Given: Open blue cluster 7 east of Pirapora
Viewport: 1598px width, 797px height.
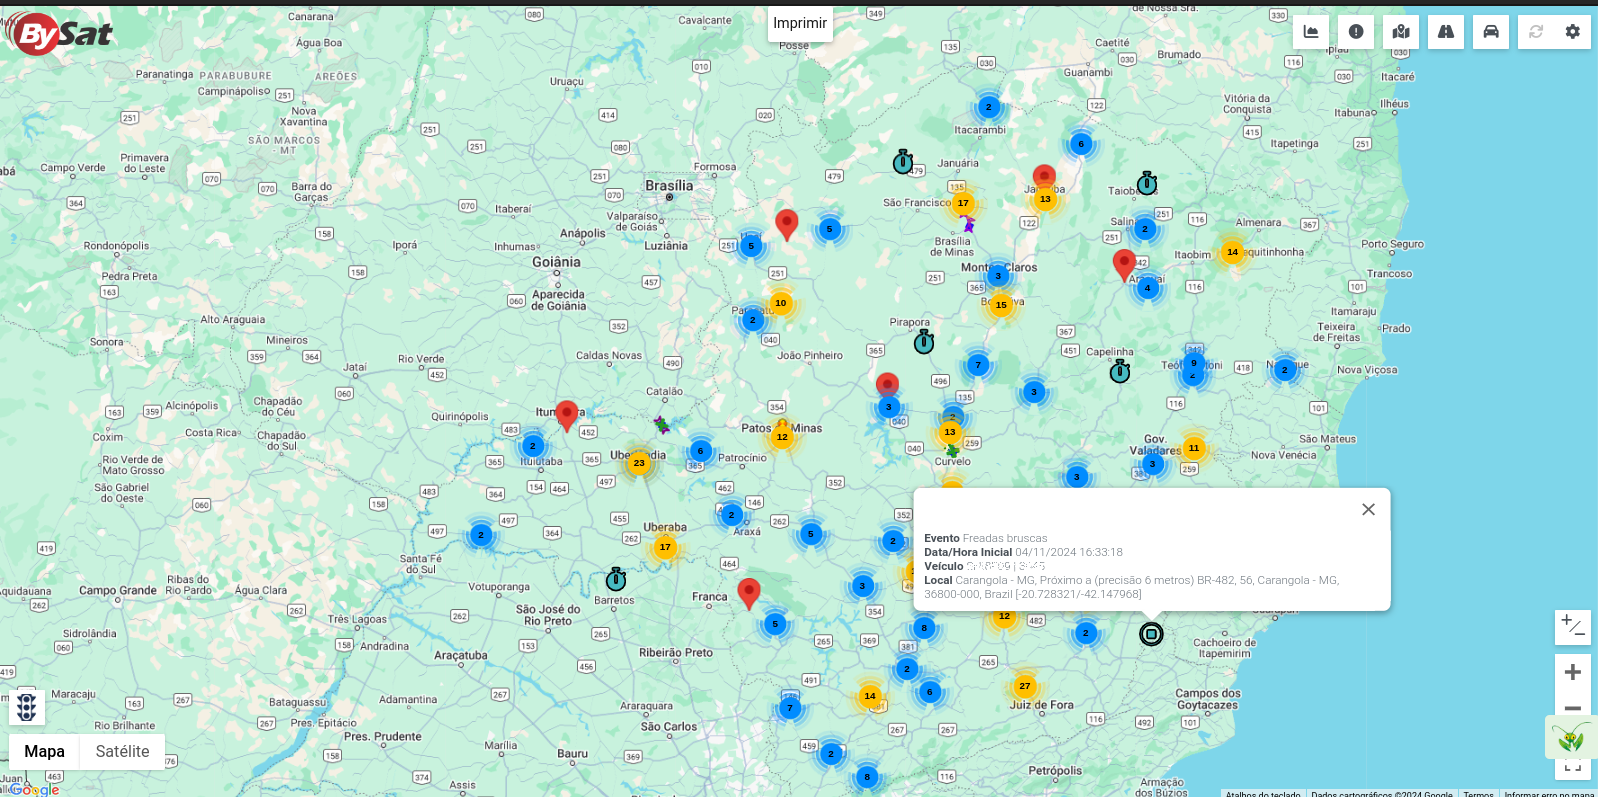Looking at the screenshot, I should point(979,365).
